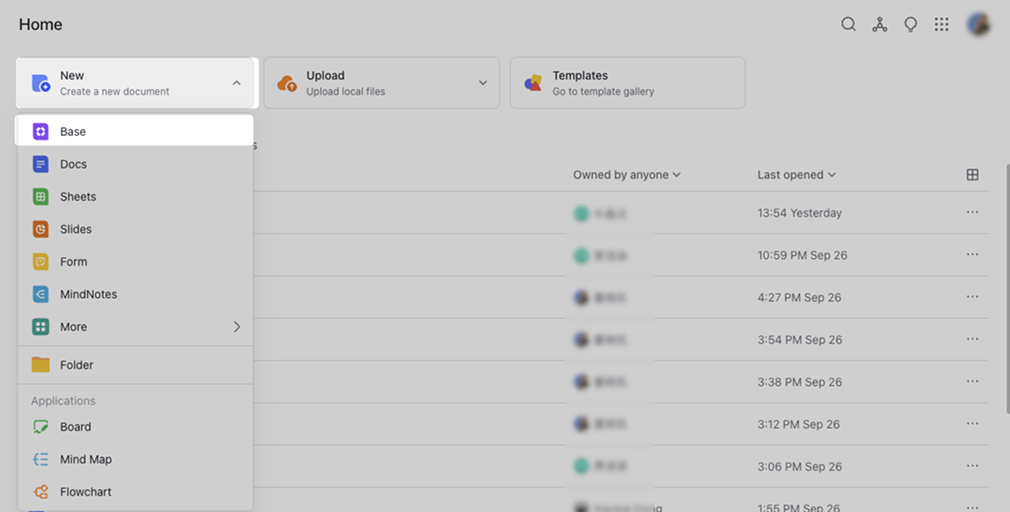This screenshot has width=1010, height=512.
Task: Select Flowchart under Applications
Action: [x=85, y=492]
